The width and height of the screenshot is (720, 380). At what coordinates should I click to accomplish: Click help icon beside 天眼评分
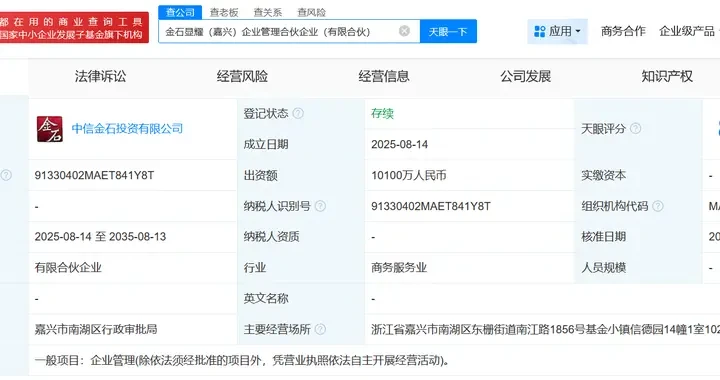coord(636,129)
